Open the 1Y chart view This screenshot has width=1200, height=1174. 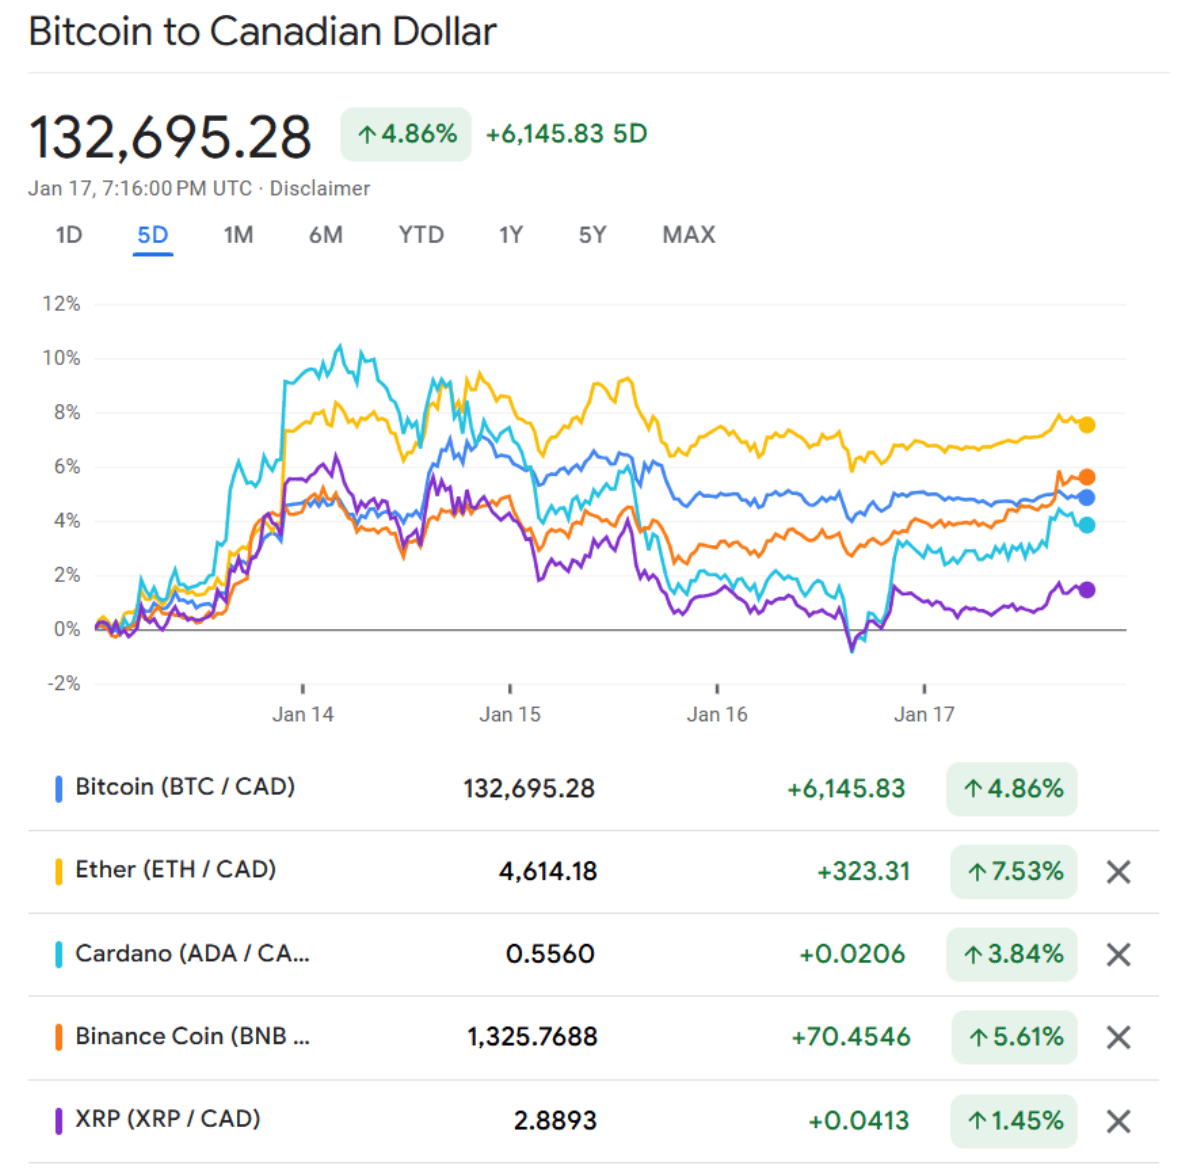click(511, 235)
